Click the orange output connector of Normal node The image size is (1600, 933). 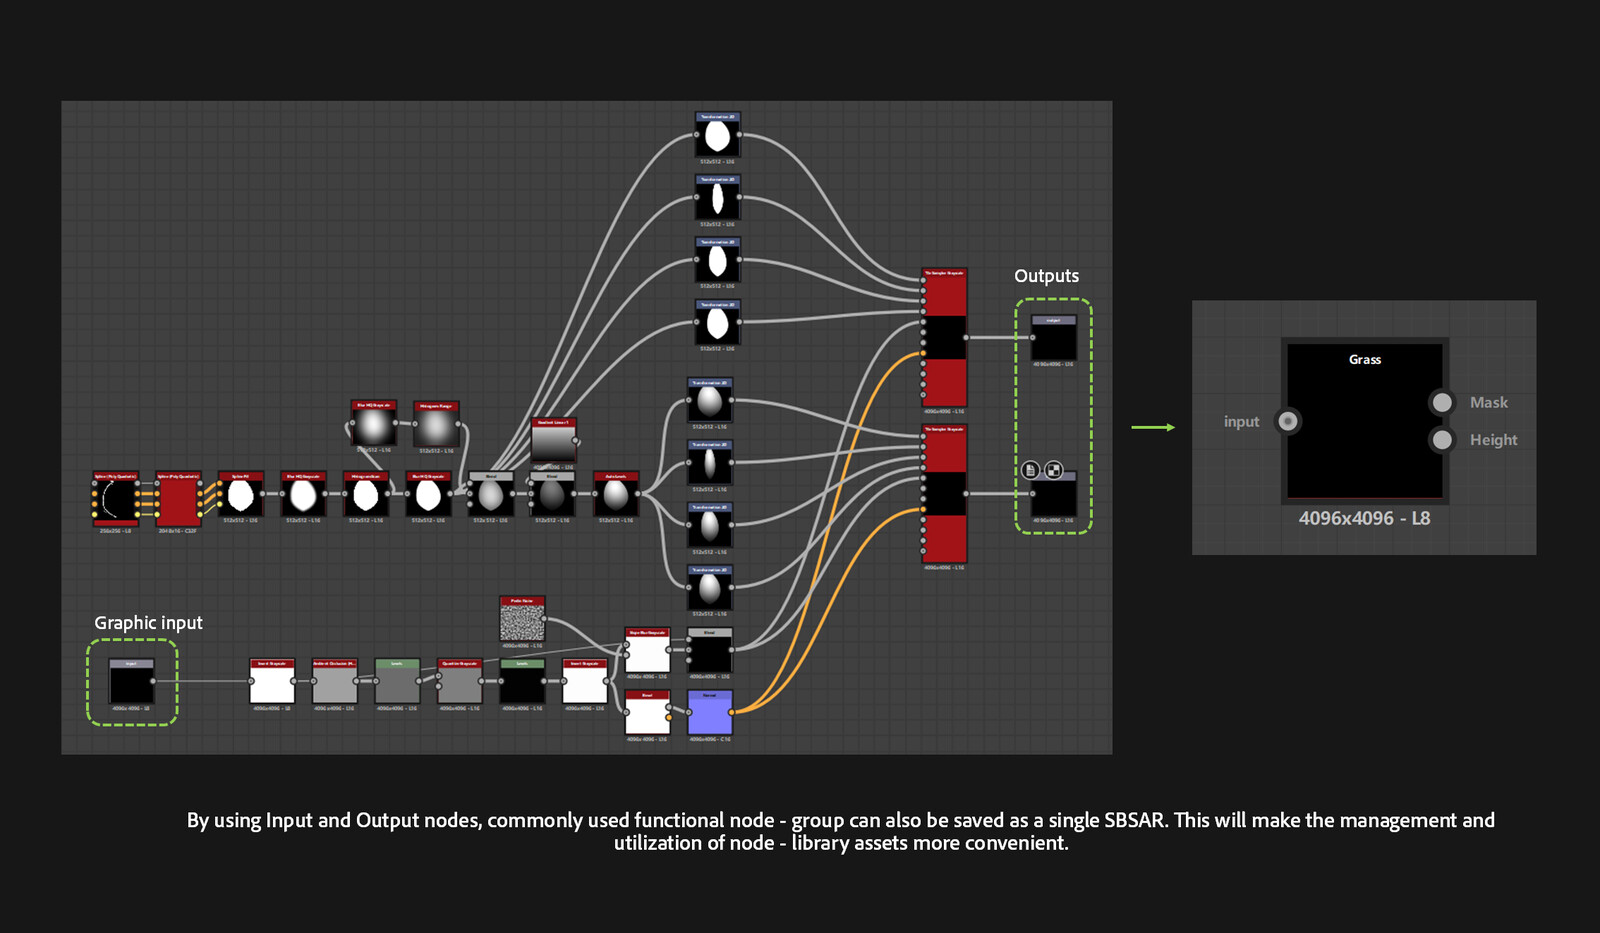click(732, 712)
